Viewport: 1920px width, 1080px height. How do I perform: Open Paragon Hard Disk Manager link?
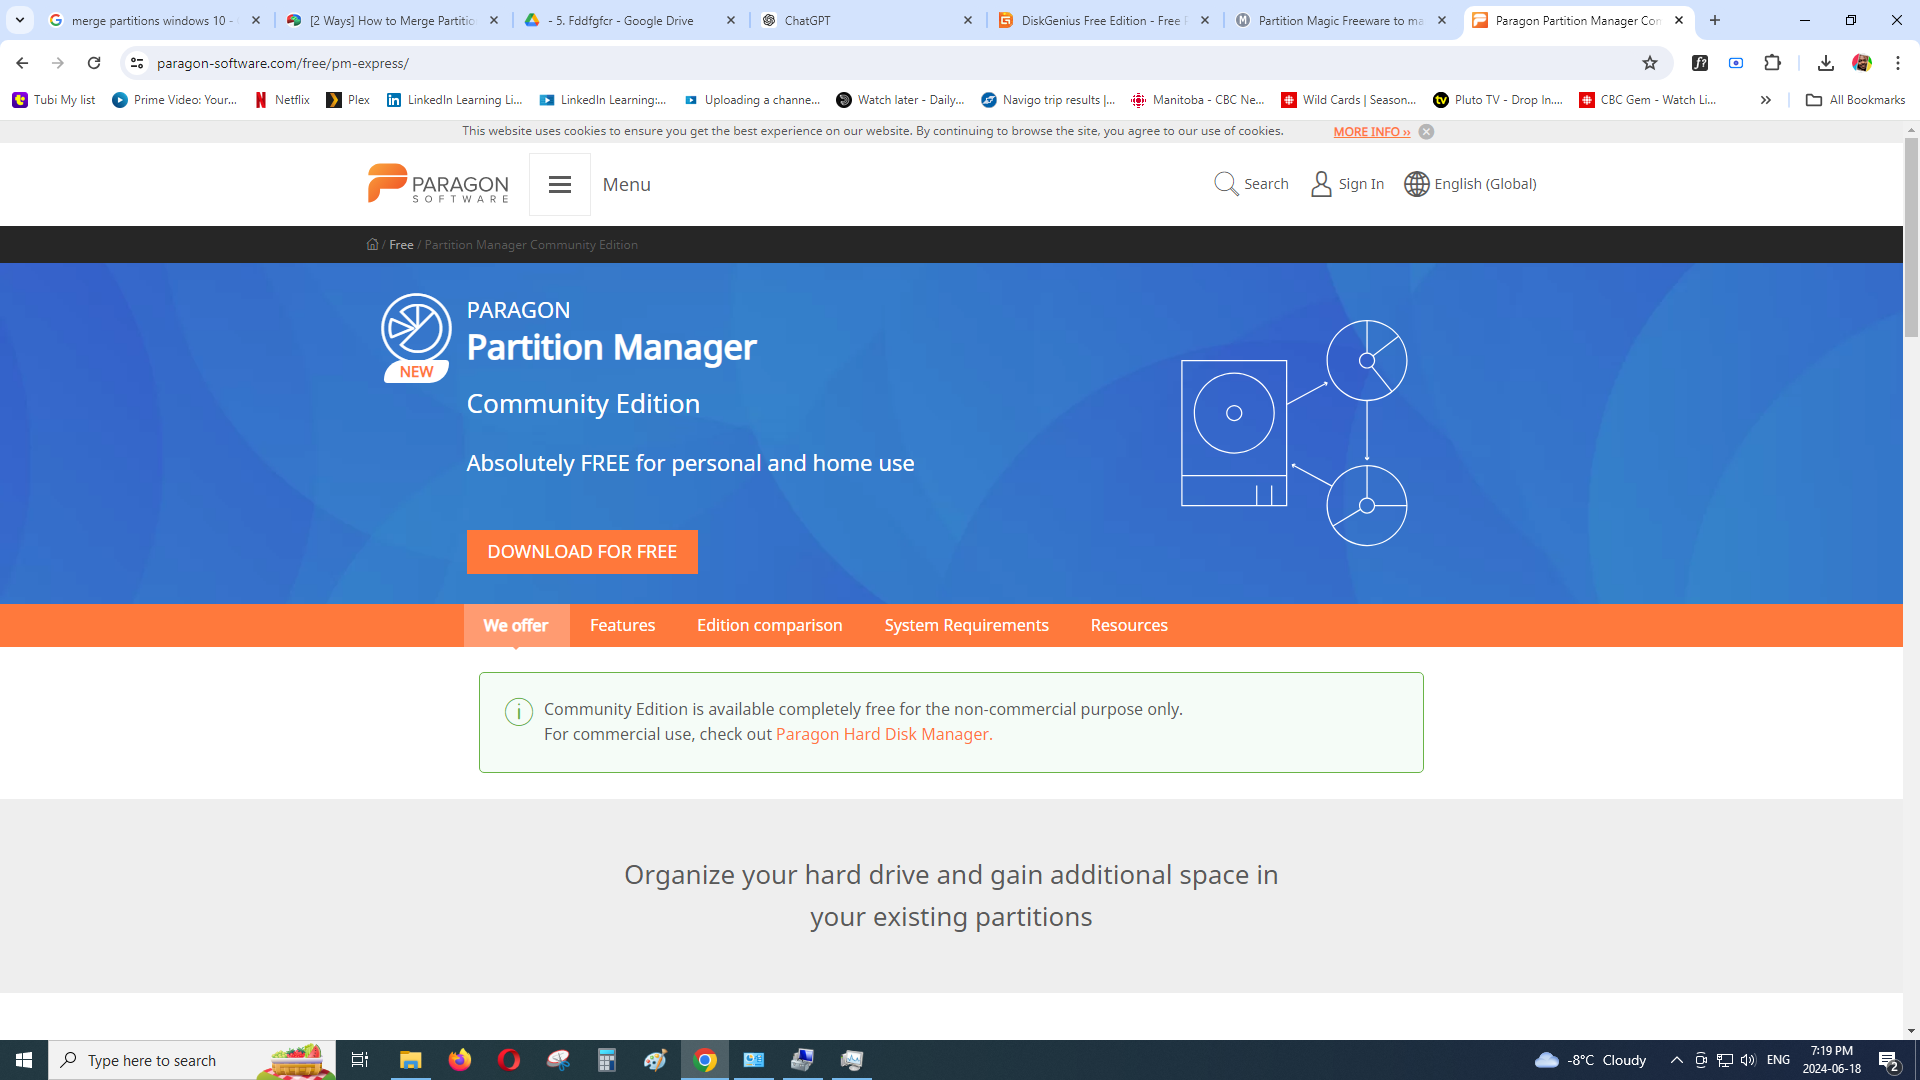coord(883,734)
